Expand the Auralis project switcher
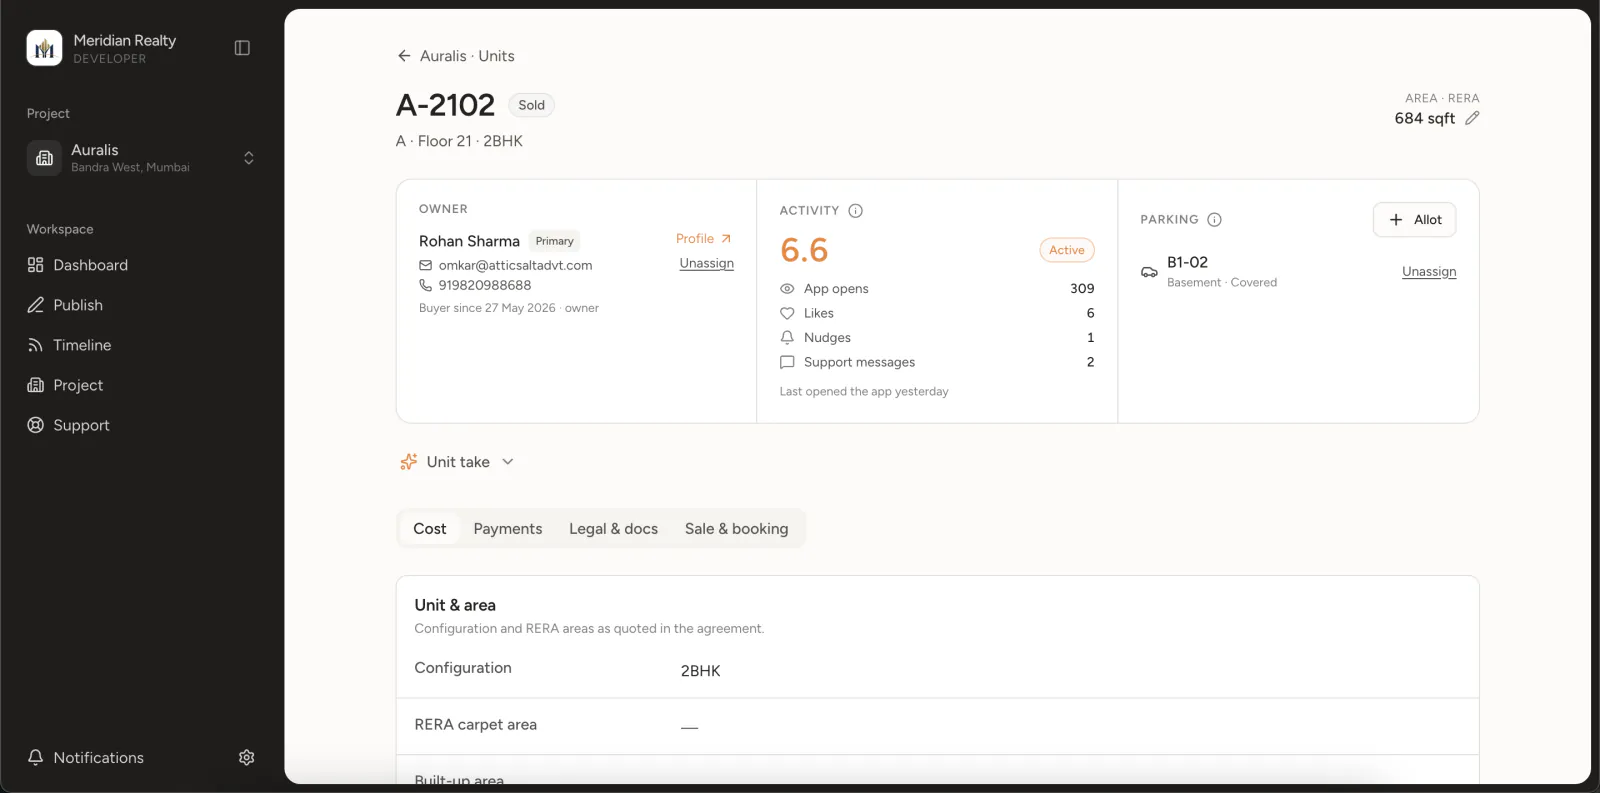 141,158
